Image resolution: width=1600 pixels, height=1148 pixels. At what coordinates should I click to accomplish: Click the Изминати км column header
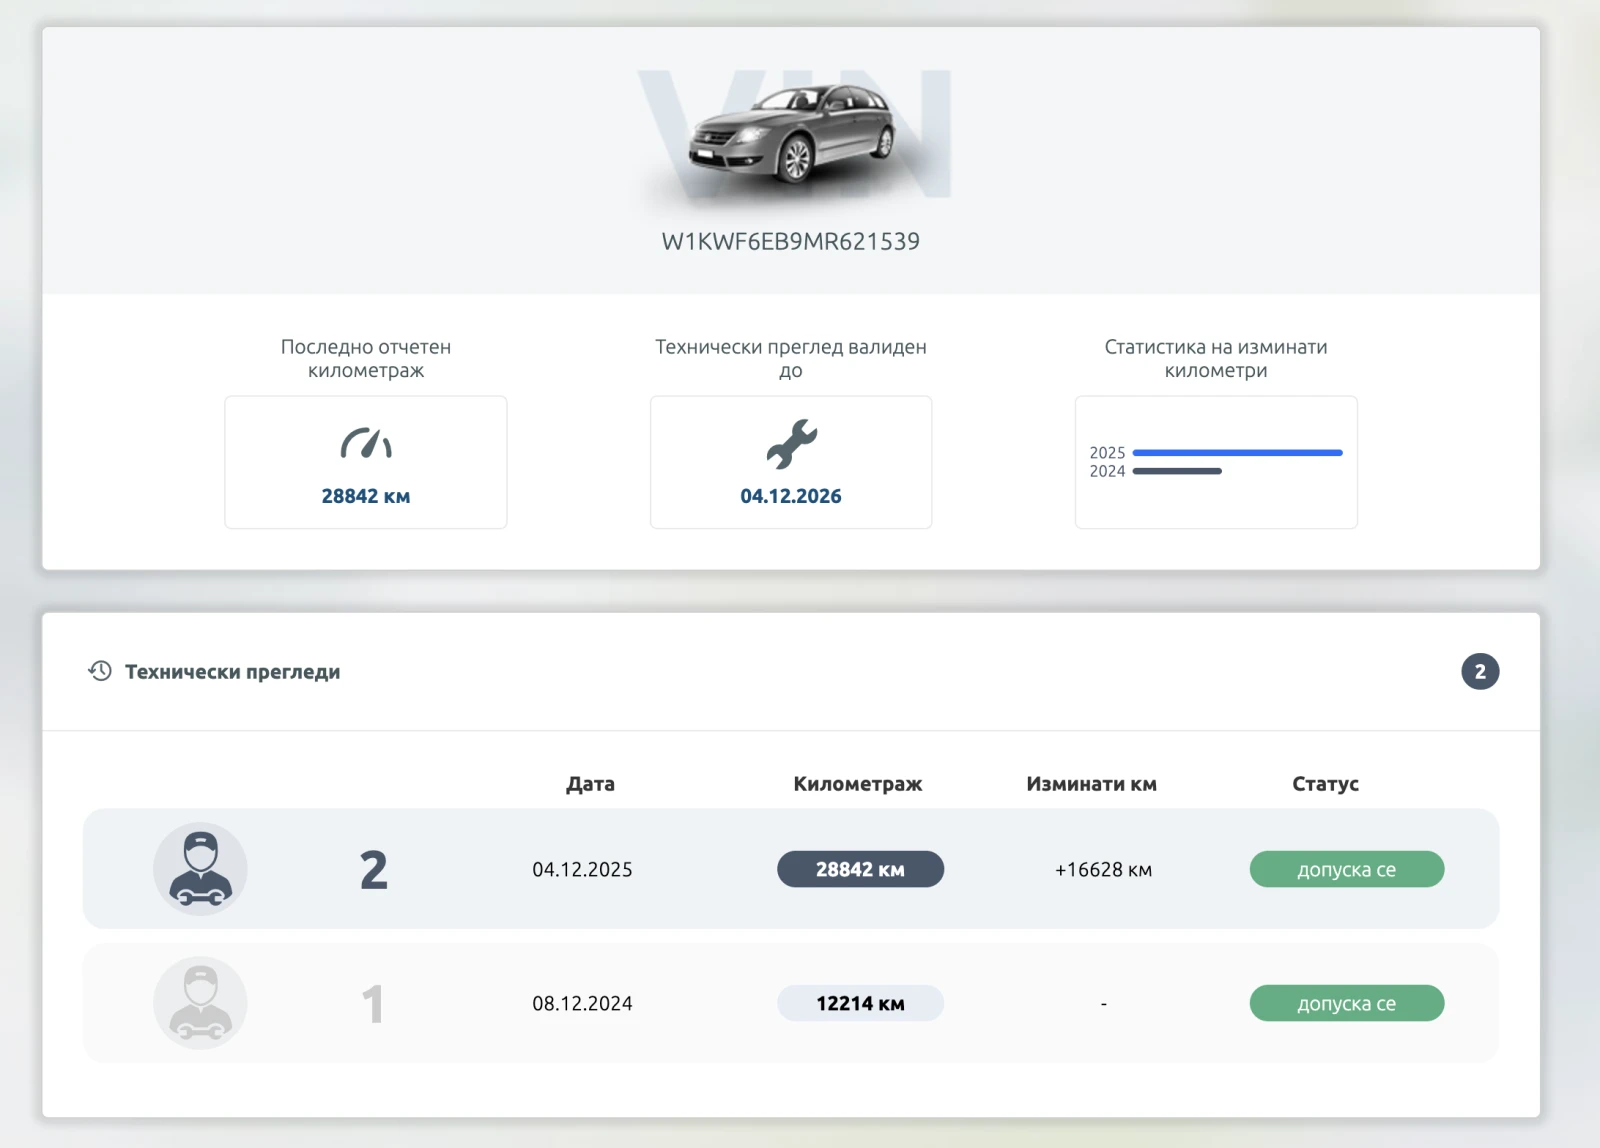[1091, 784]
